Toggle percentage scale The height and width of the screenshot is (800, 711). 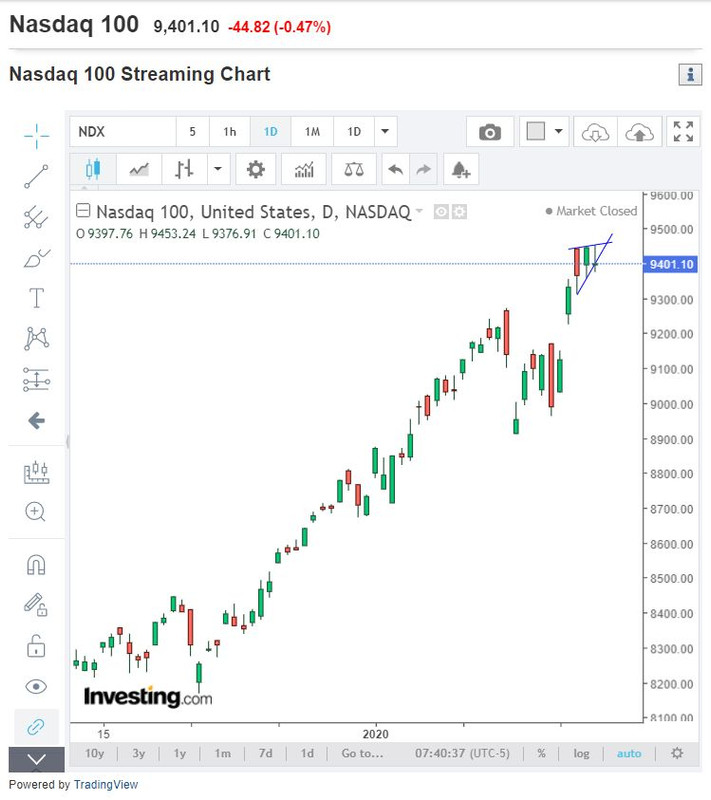[x=541, y=753]
